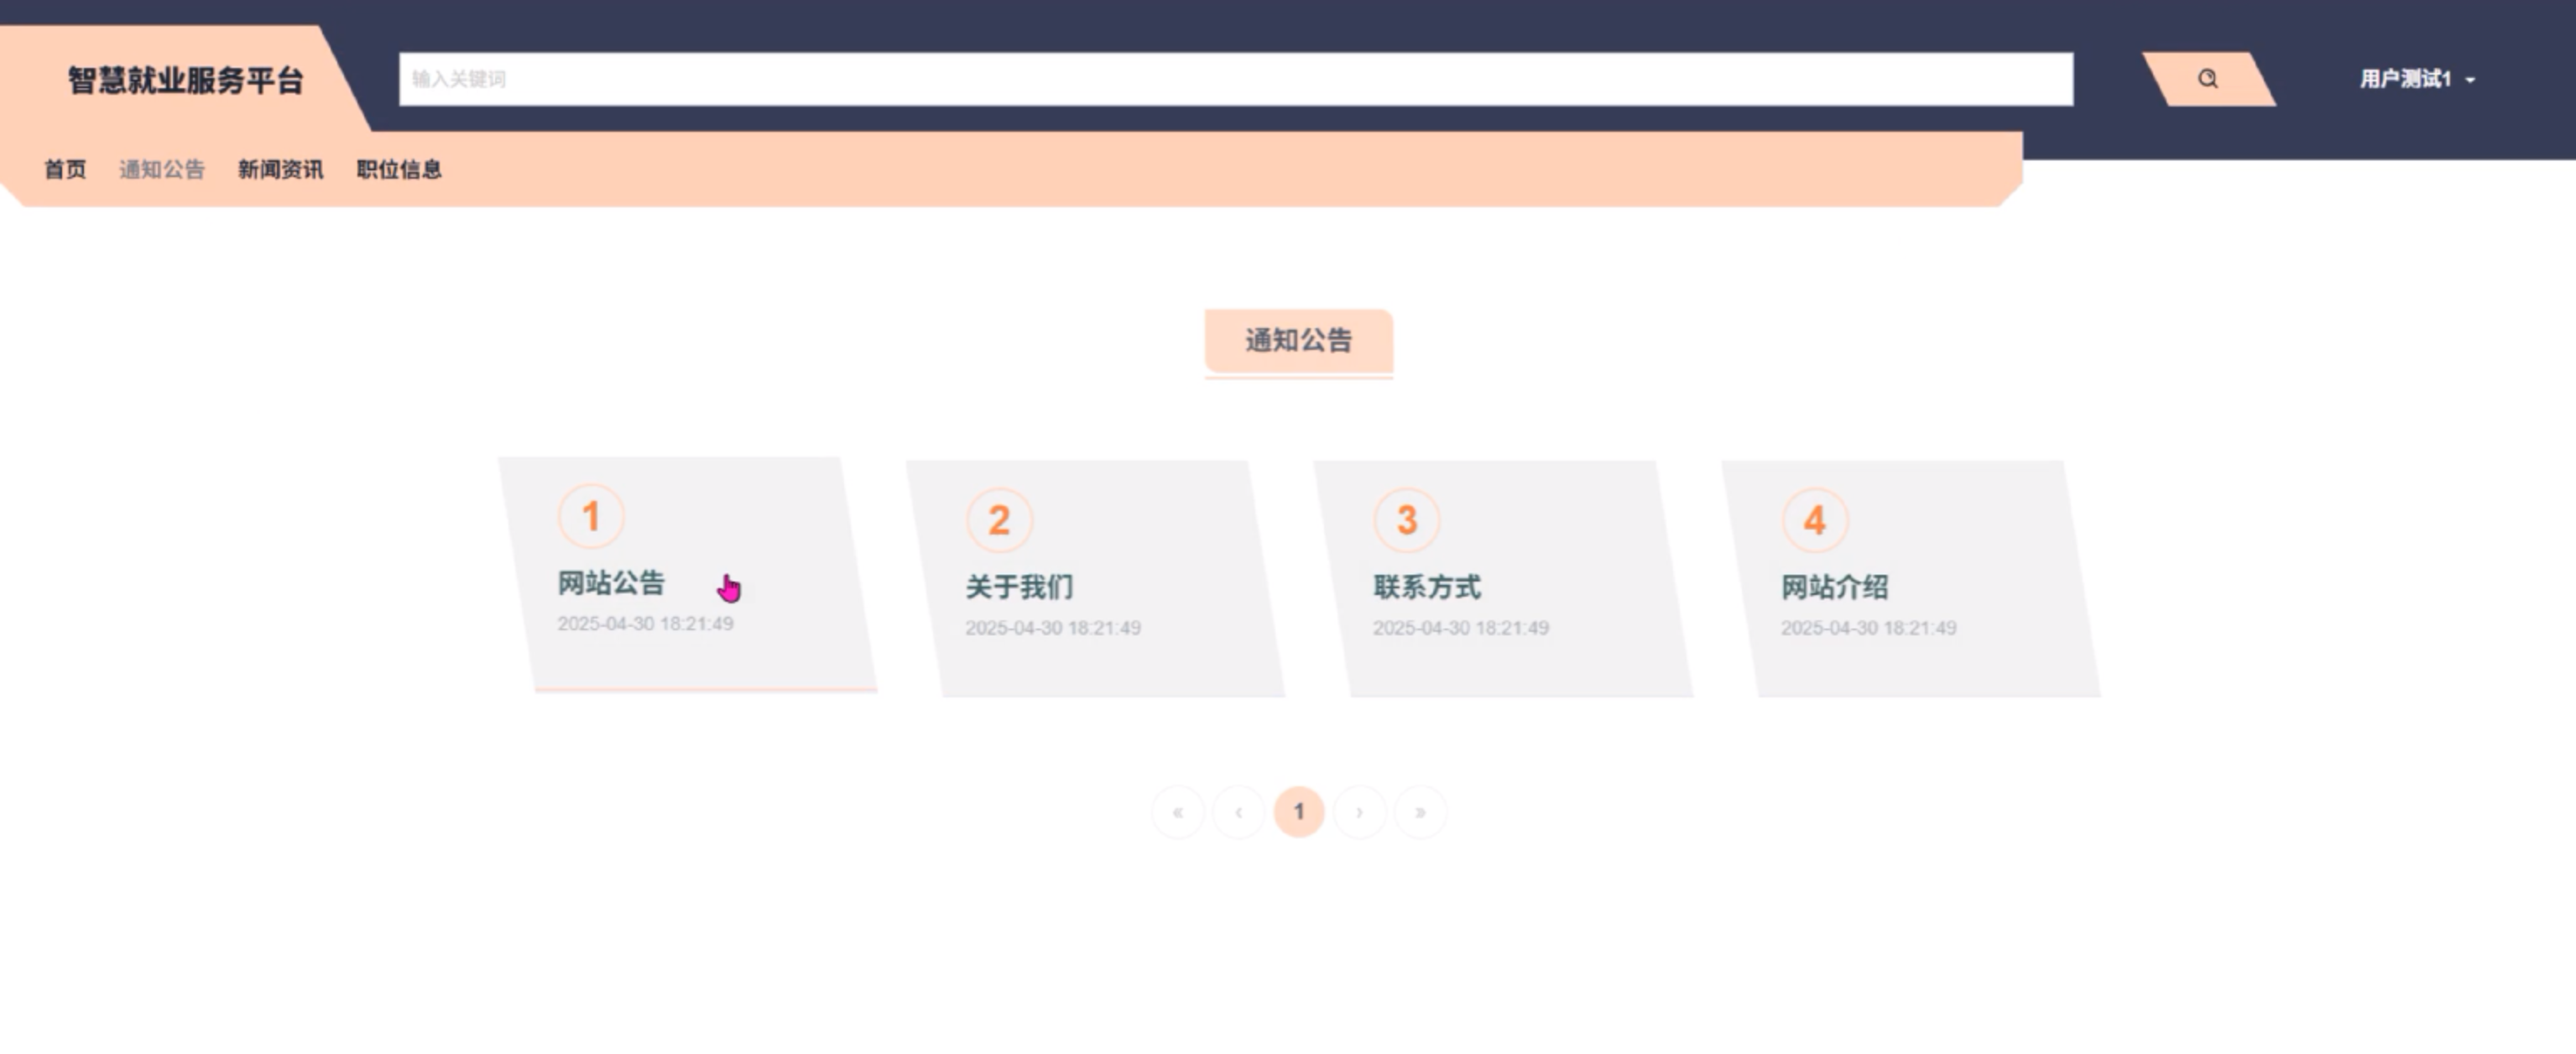Open the 联系方式 notice title
Screen dimensions: 2576x1054
pos(1427,587)
